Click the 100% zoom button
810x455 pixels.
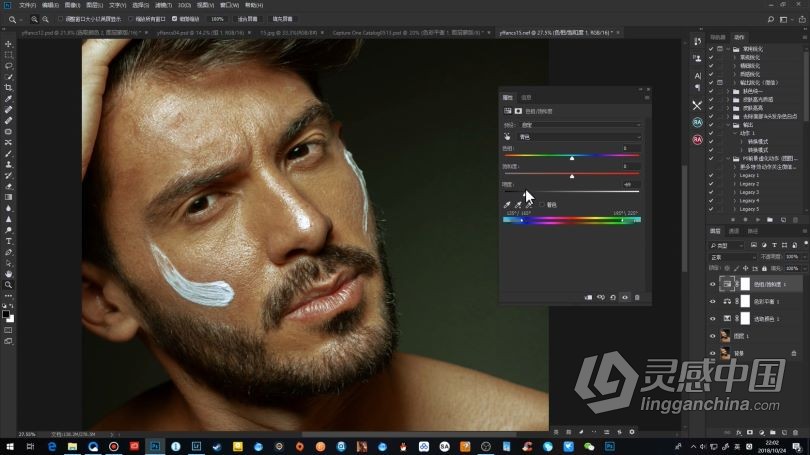[217, 19]
